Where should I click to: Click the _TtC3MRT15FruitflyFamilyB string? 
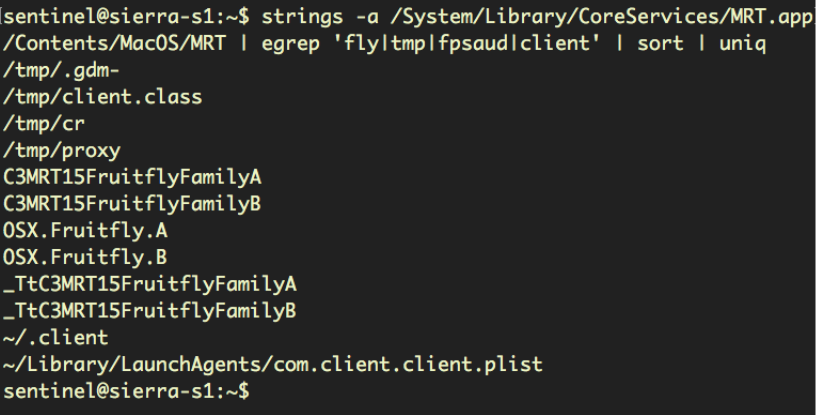point(150,309)
